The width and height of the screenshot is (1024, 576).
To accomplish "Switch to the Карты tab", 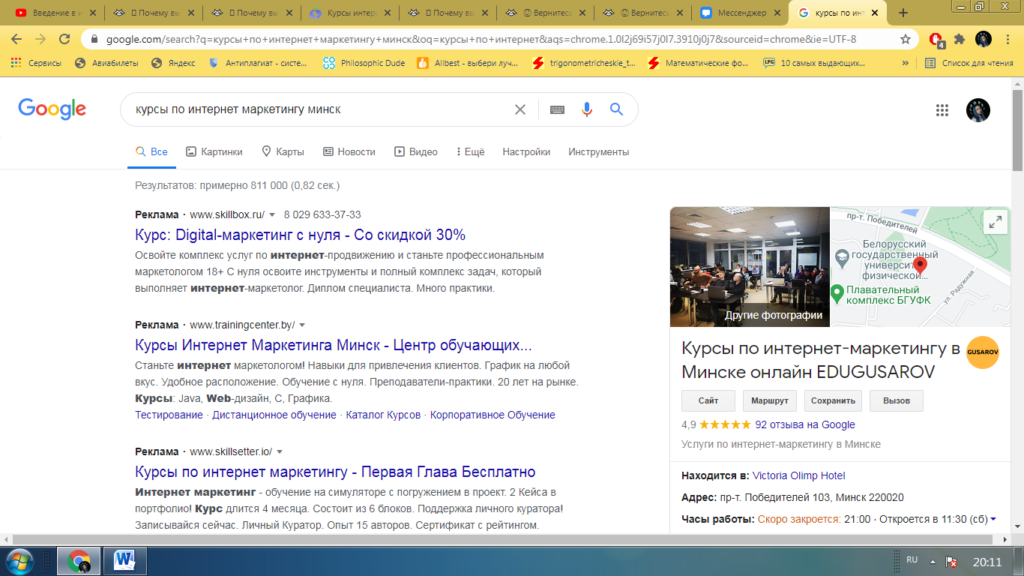I will 283,152.
